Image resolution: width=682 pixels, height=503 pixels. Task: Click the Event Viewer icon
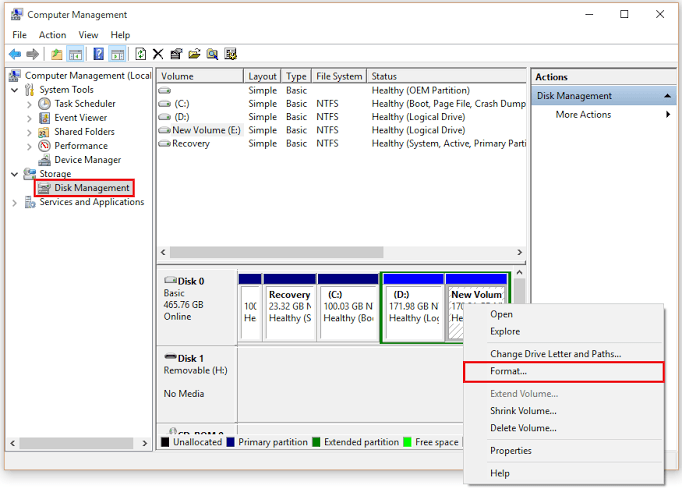[44, 118]
